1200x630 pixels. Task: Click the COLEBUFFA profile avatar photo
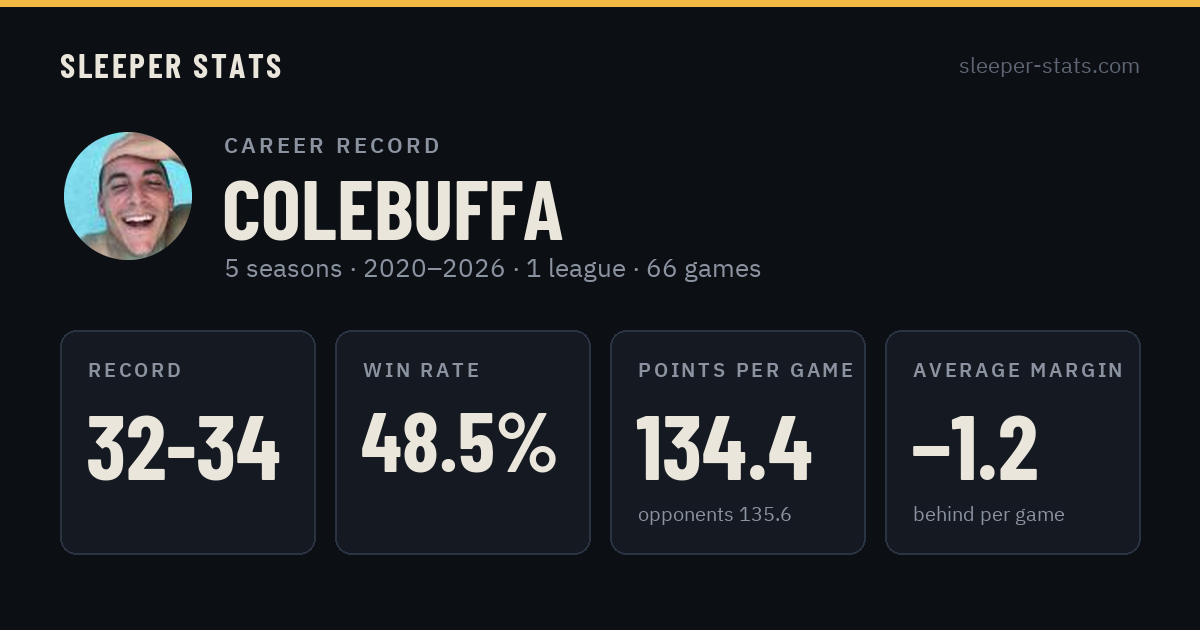pos(128,196)
